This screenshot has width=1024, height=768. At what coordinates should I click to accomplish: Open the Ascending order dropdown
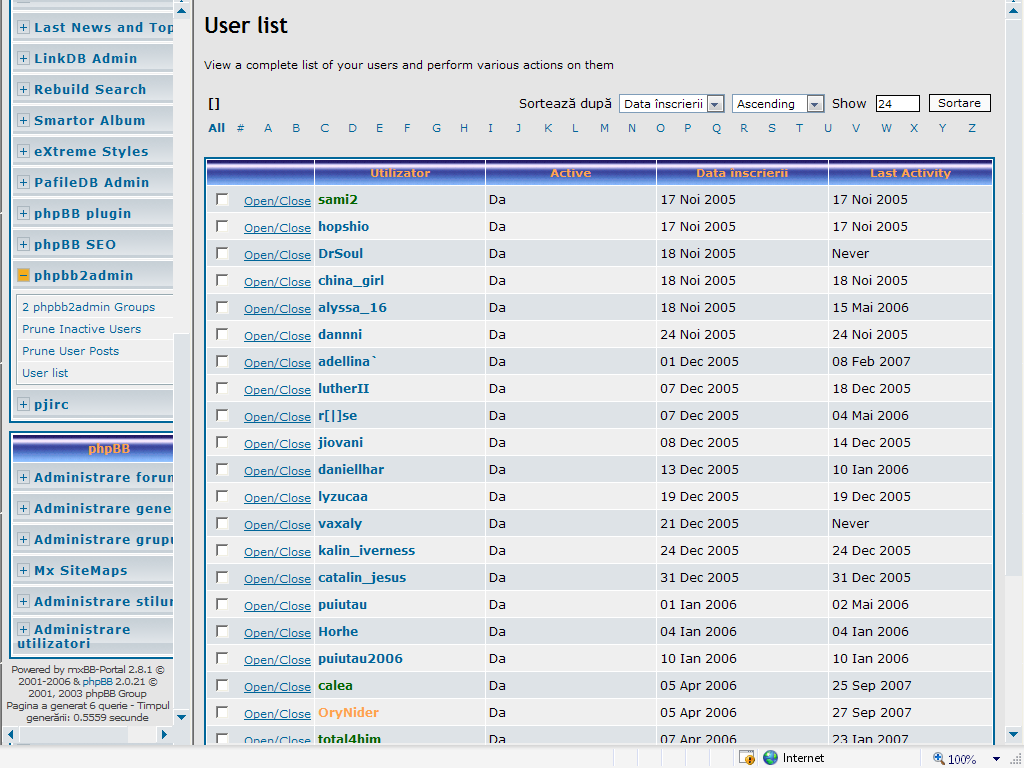pos(815,104)
